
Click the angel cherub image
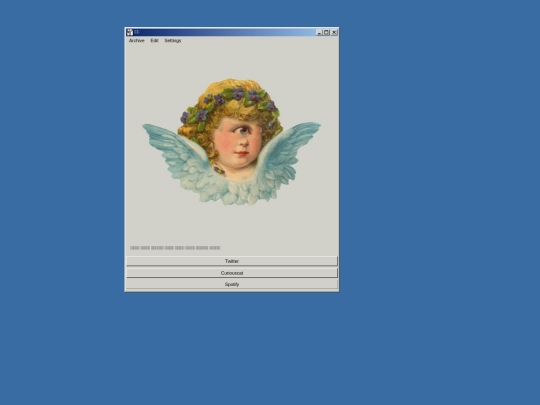click(231, 142)
